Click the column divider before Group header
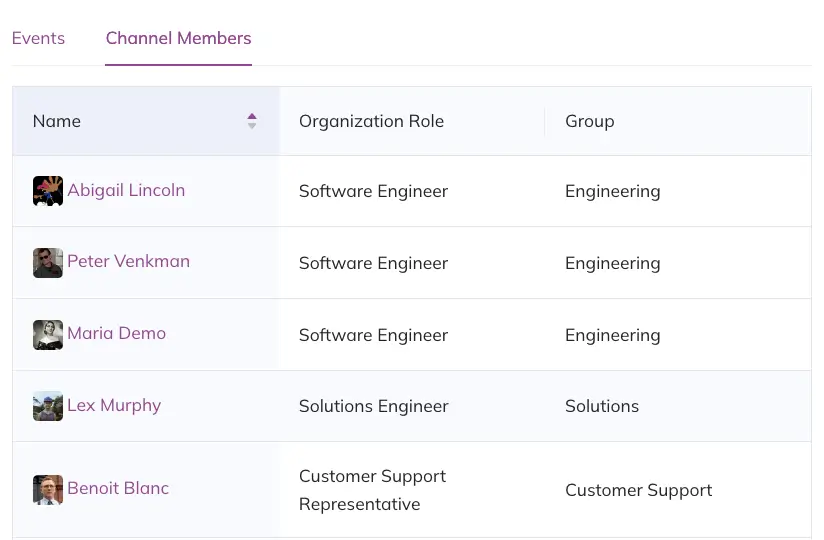Screen dimensions: 824x540 [x=545, y=121]
